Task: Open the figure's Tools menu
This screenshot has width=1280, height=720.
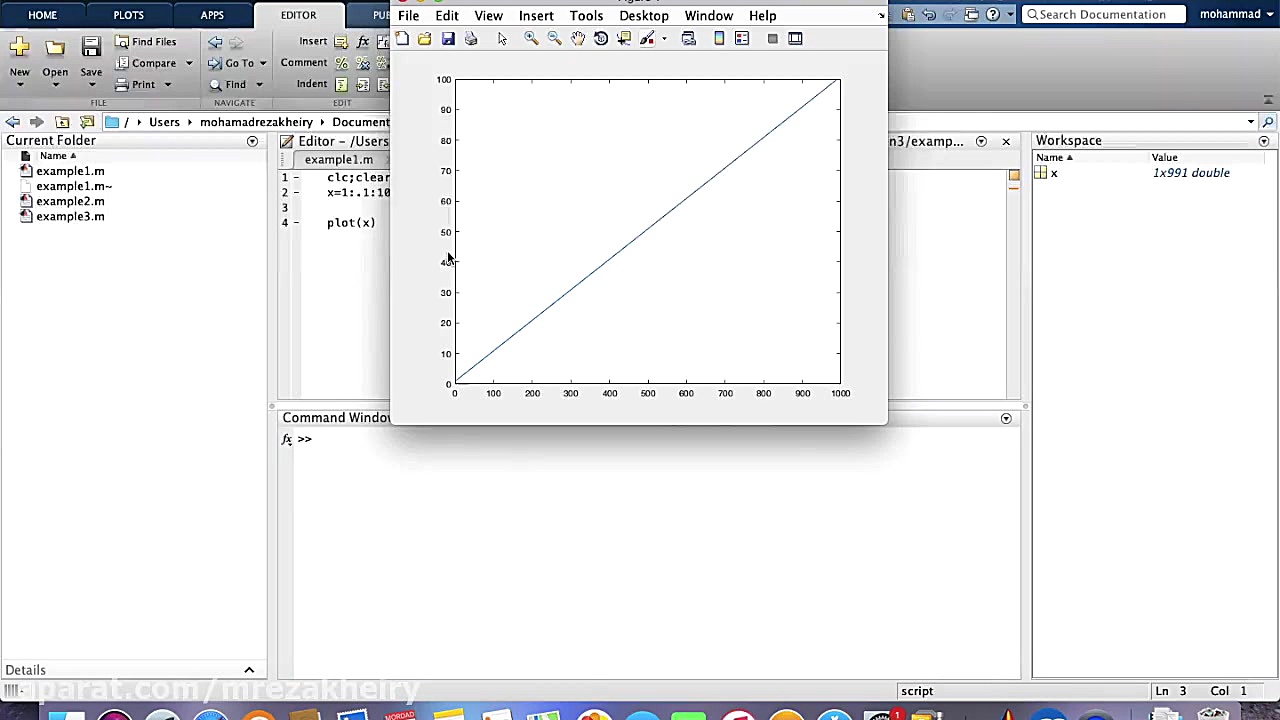Action: (x=586, y=16)
